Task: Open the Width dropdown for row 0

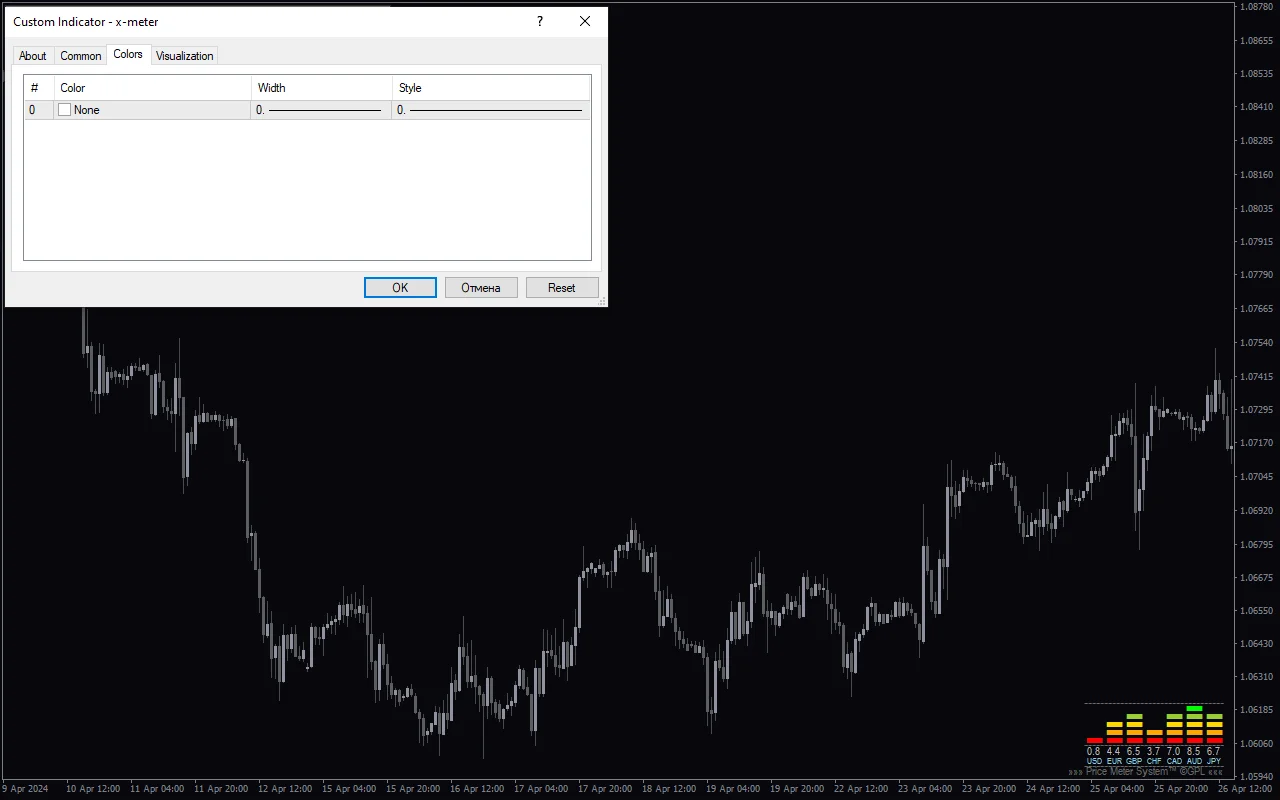Action: (320, 110)
